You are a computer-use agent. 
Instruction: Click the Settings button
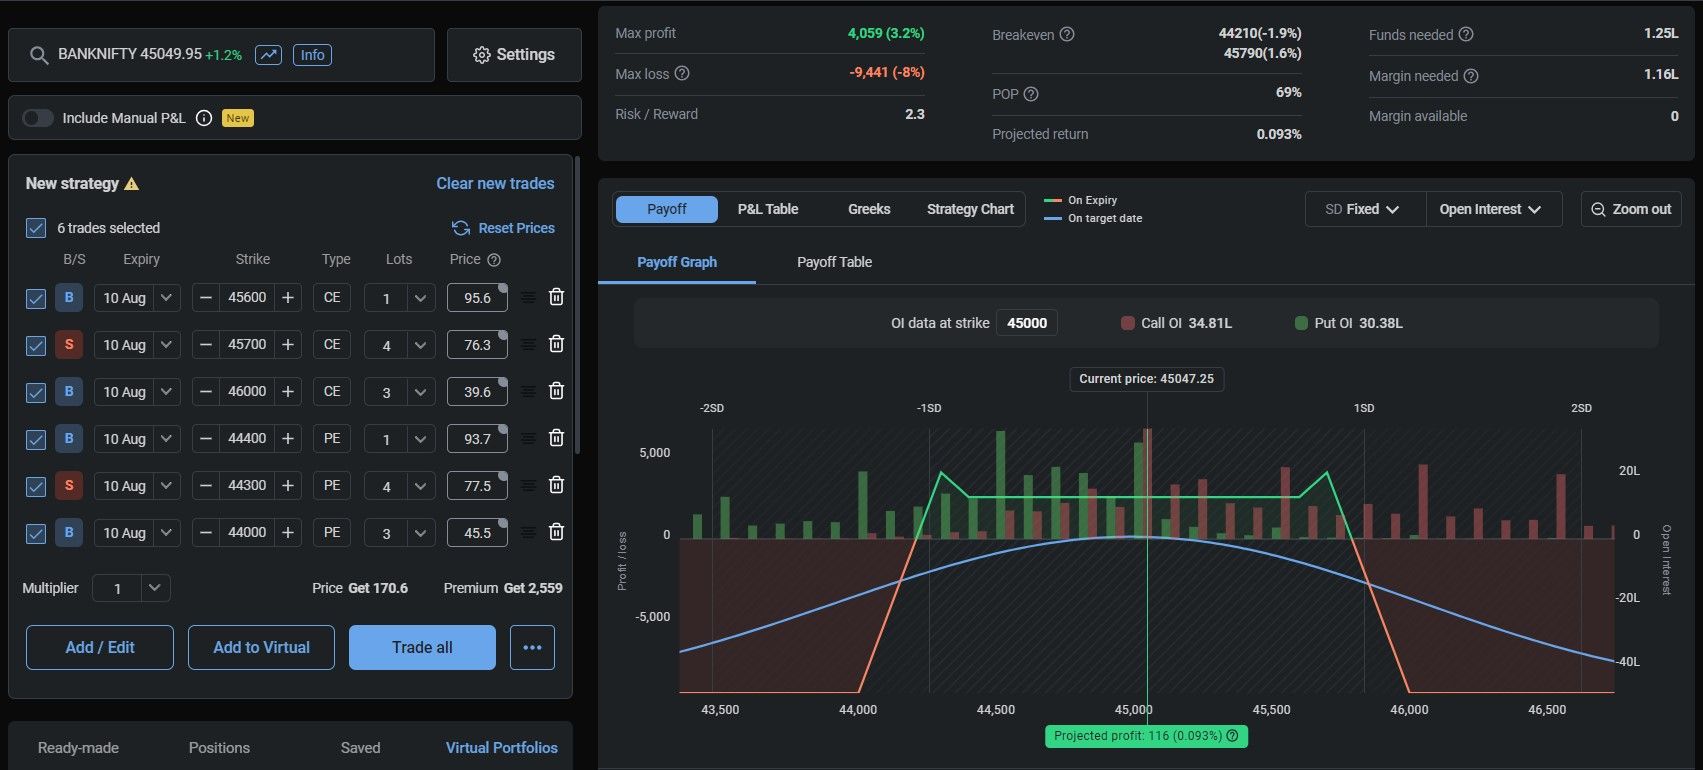(514, 55)
